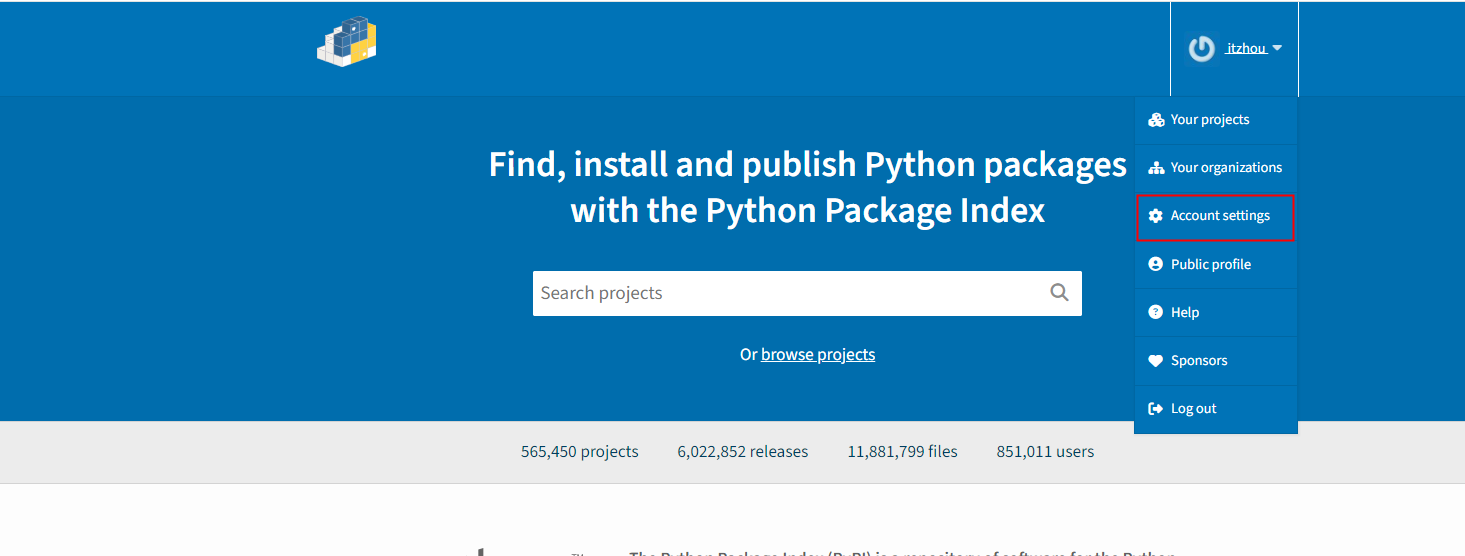
Task: Click the PyPI cube logo
Action: 347,42
